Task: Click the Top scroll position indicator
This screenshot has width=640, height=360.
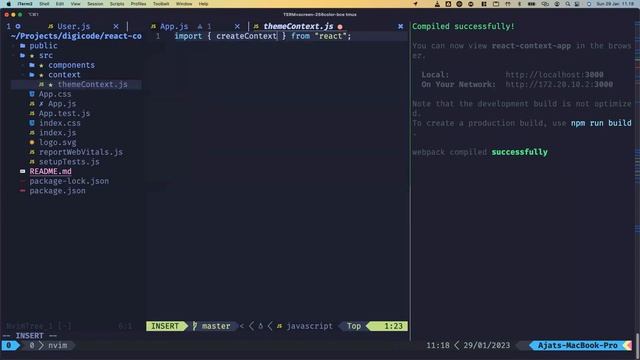Action: click(x=354, y=326)
